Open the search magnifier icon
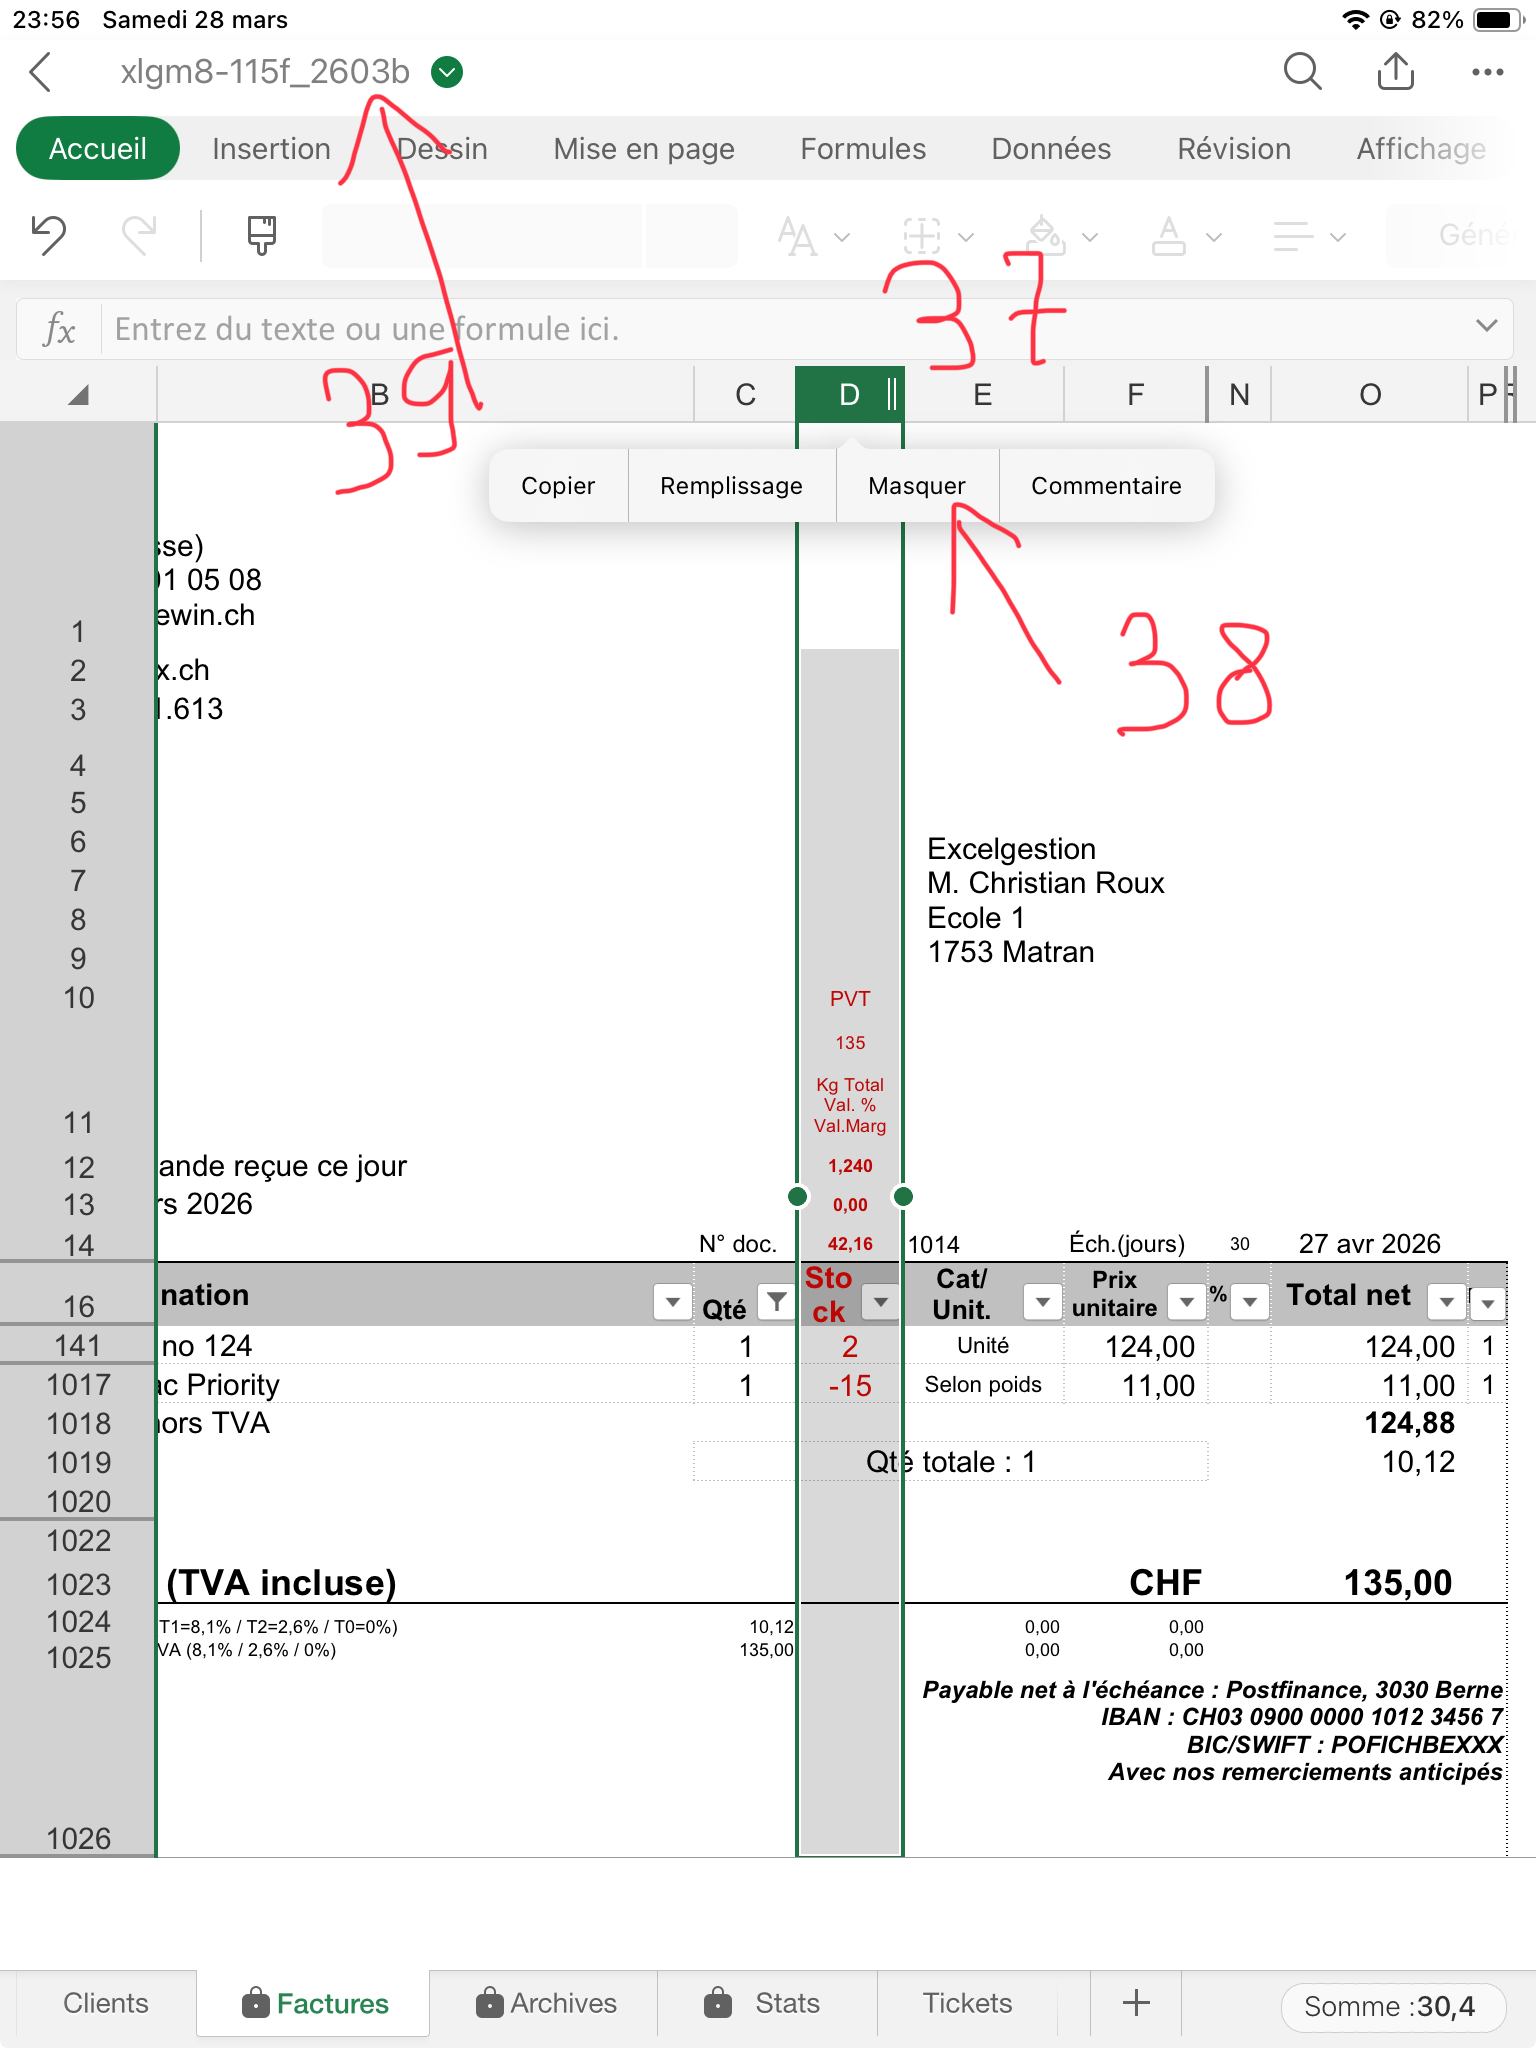Viewport: 1536px width, 2048px height. coord(1302,72)
